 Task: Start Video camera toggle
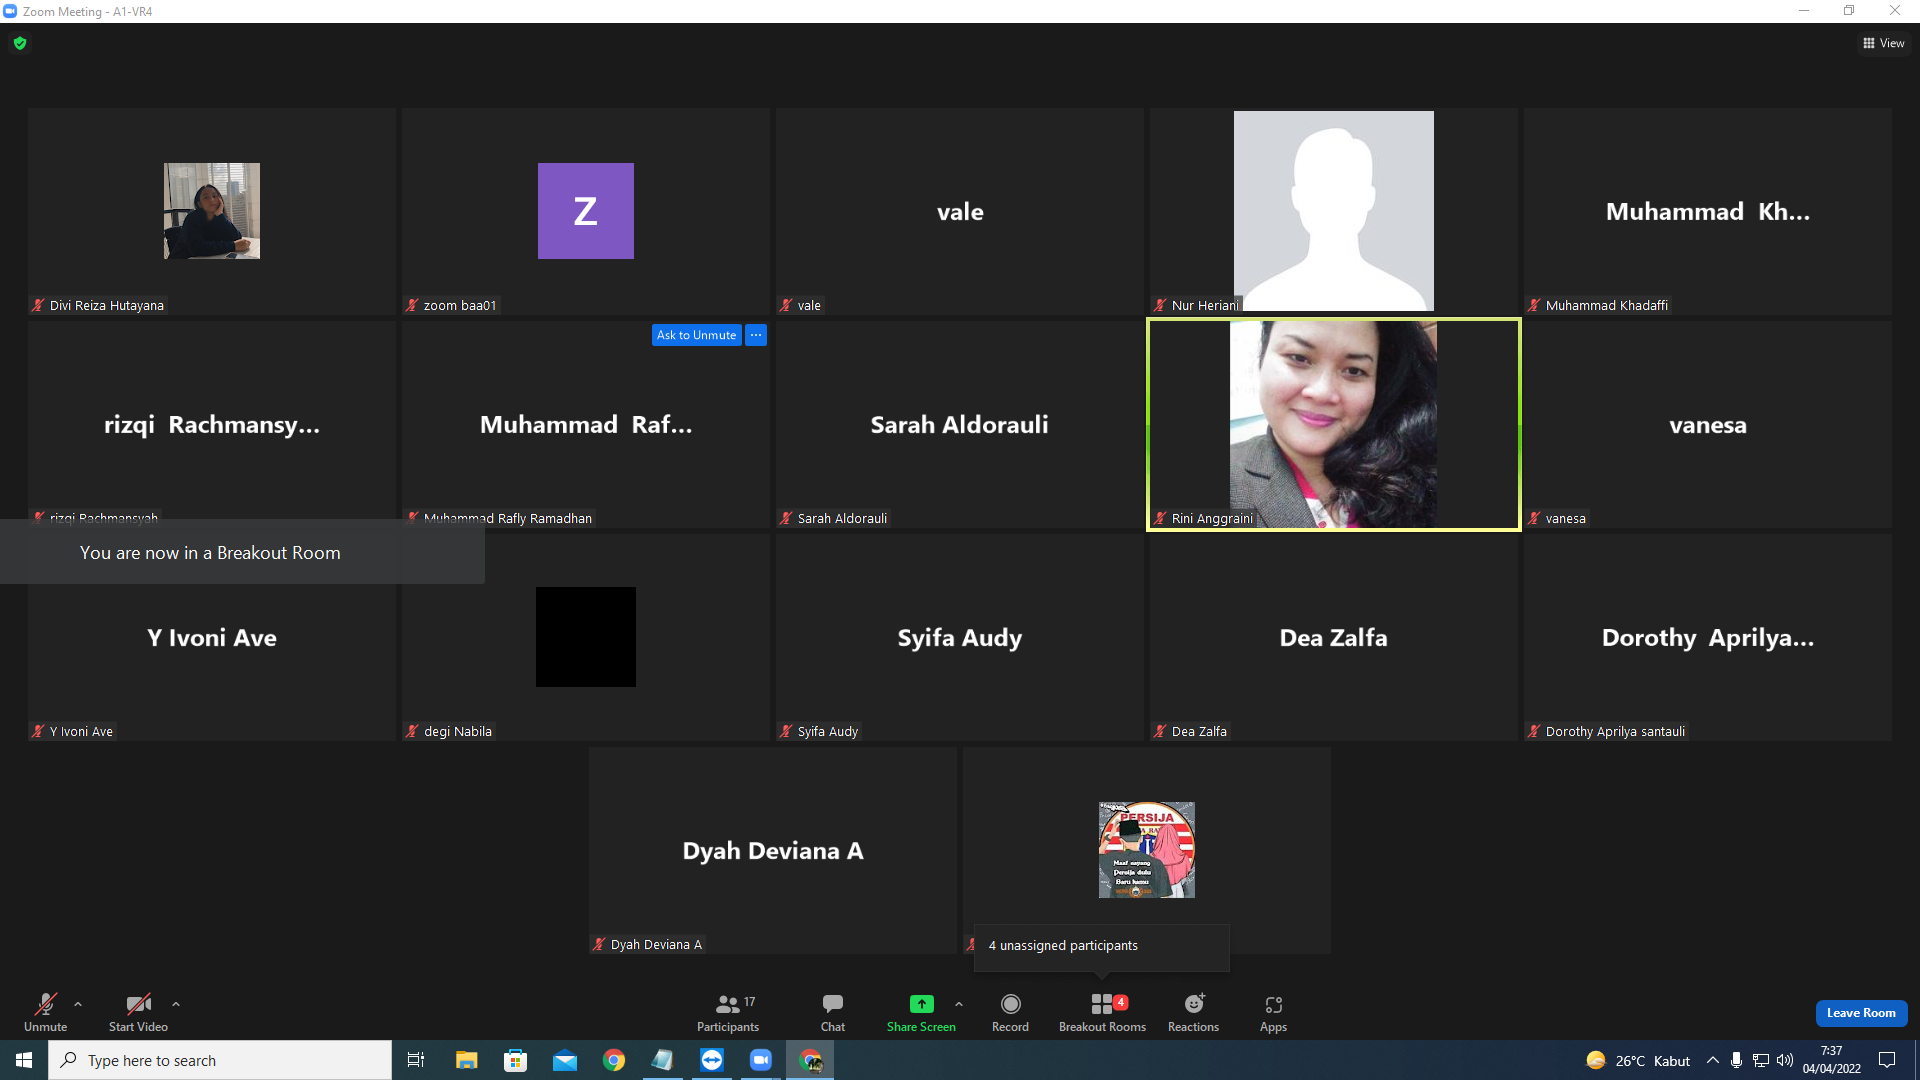[x=138, y=1012]
